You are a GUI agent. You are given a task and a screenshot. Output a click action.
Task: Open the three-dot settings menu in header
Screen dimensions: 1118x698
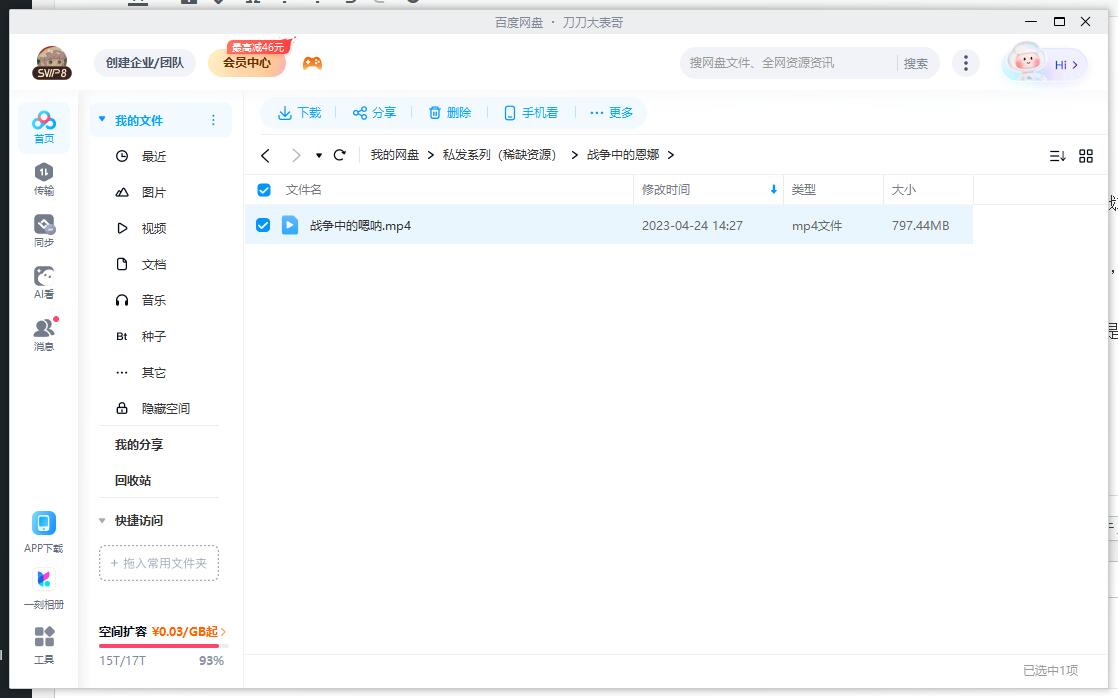tap(965, 63)
